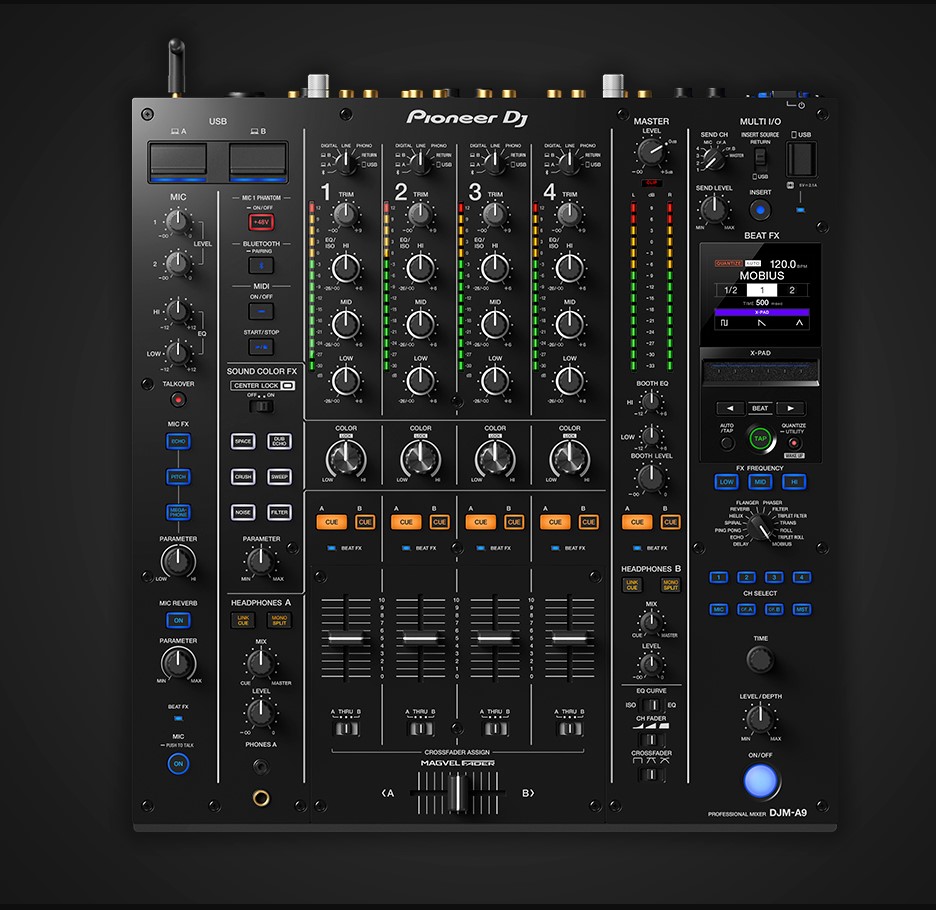Flip the EQ CURVE ISO/EQ switch
Screen dimensions: 936x910
pyautogui.click(x=651, y=705)
